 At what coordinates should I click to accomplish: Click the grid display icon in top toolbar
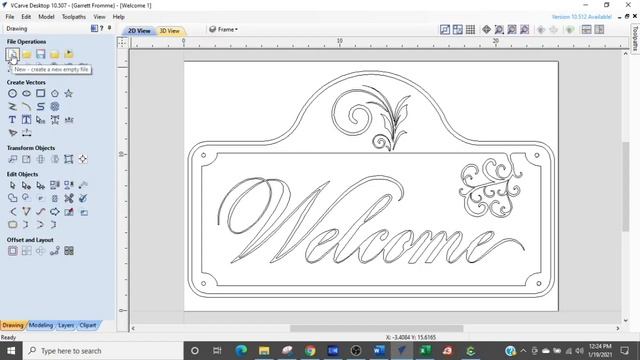(x=470, y=29)
